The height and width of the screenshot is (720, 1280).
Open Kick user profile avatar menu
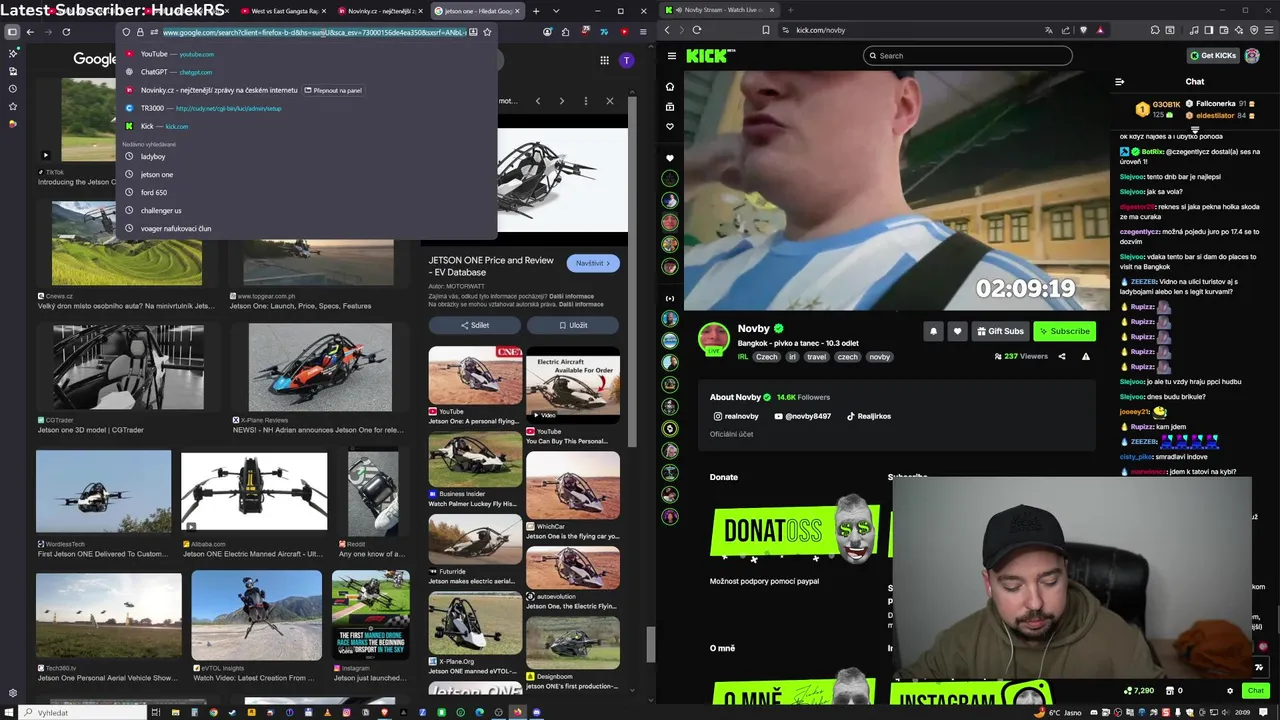1252,56
